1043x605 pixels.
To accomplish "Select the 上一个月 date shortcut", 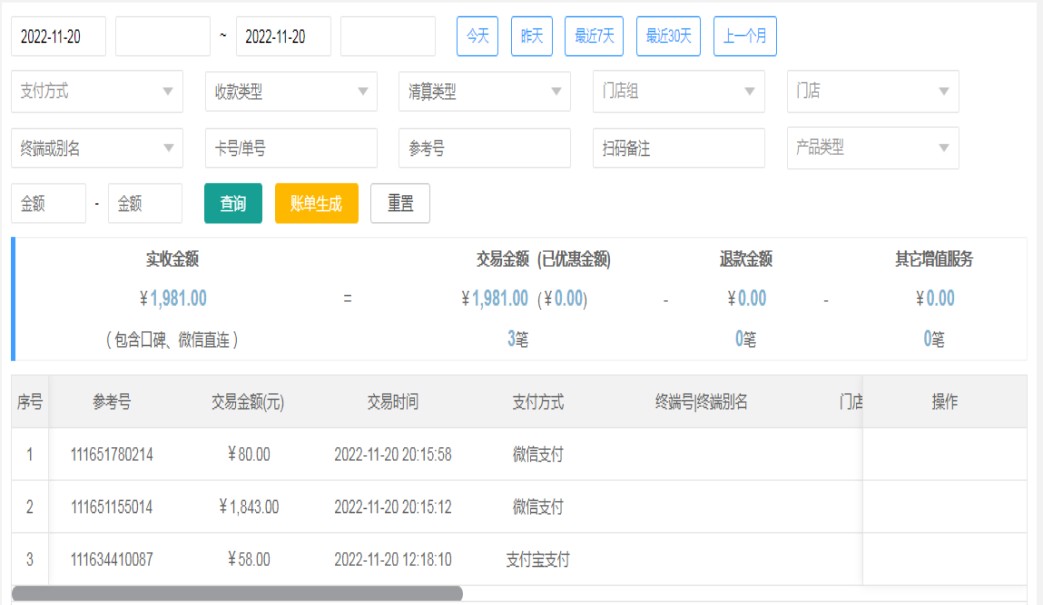I will tap(745, 36).
